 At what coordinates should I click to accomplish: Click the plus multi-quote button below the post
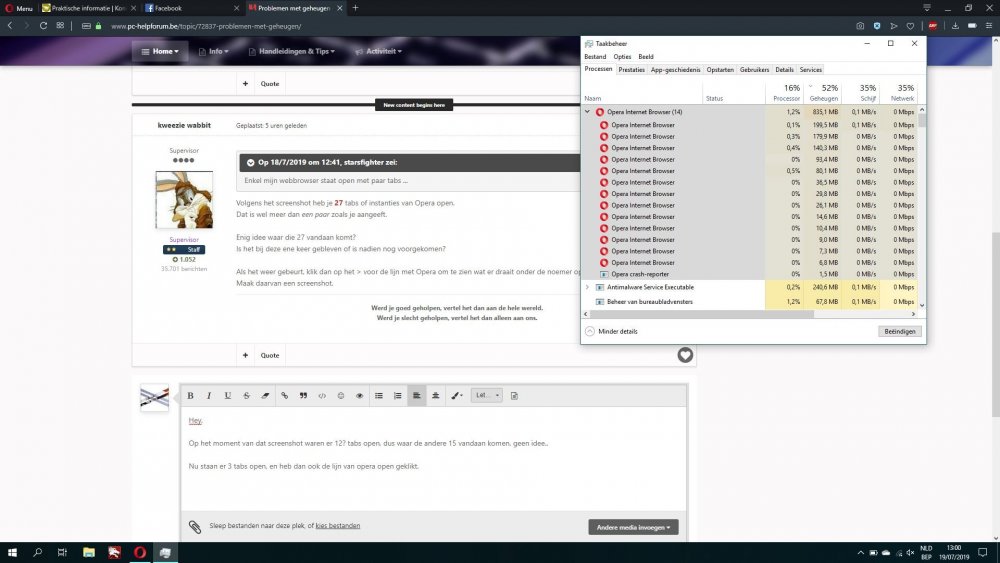[245, 355]
